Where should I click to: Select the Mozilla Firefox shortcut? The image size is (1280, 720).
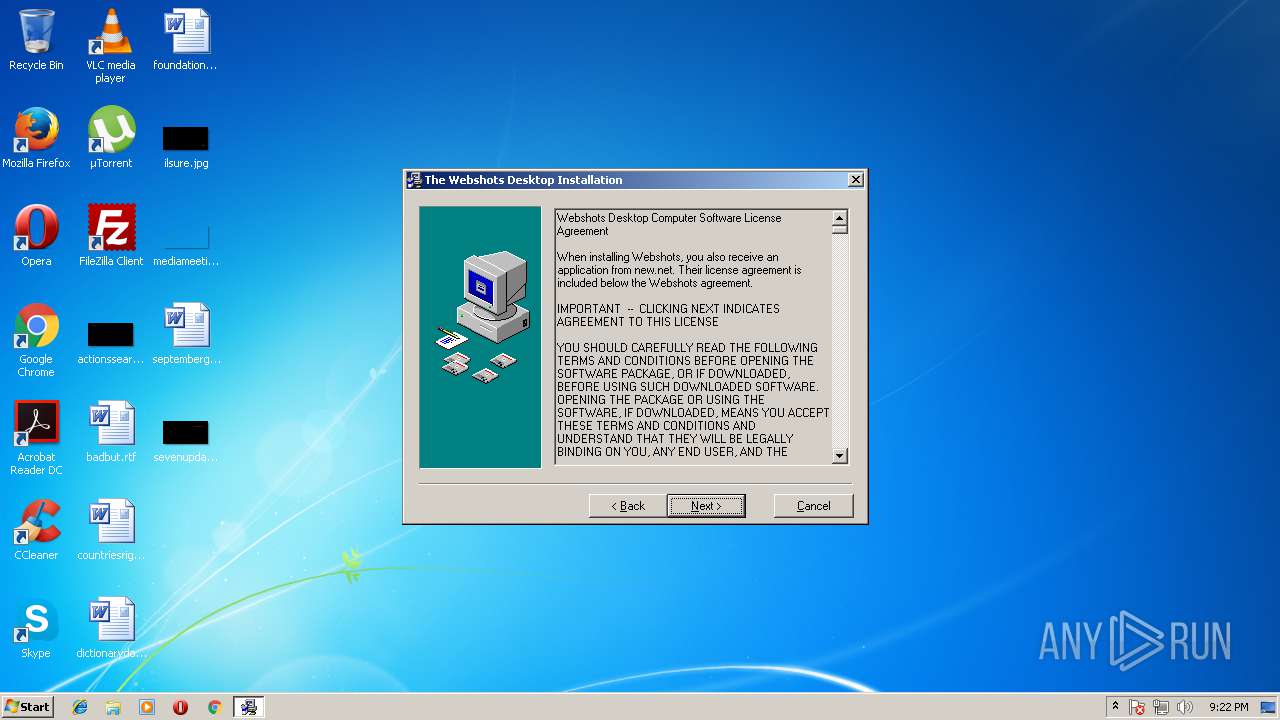coord(36,138)
